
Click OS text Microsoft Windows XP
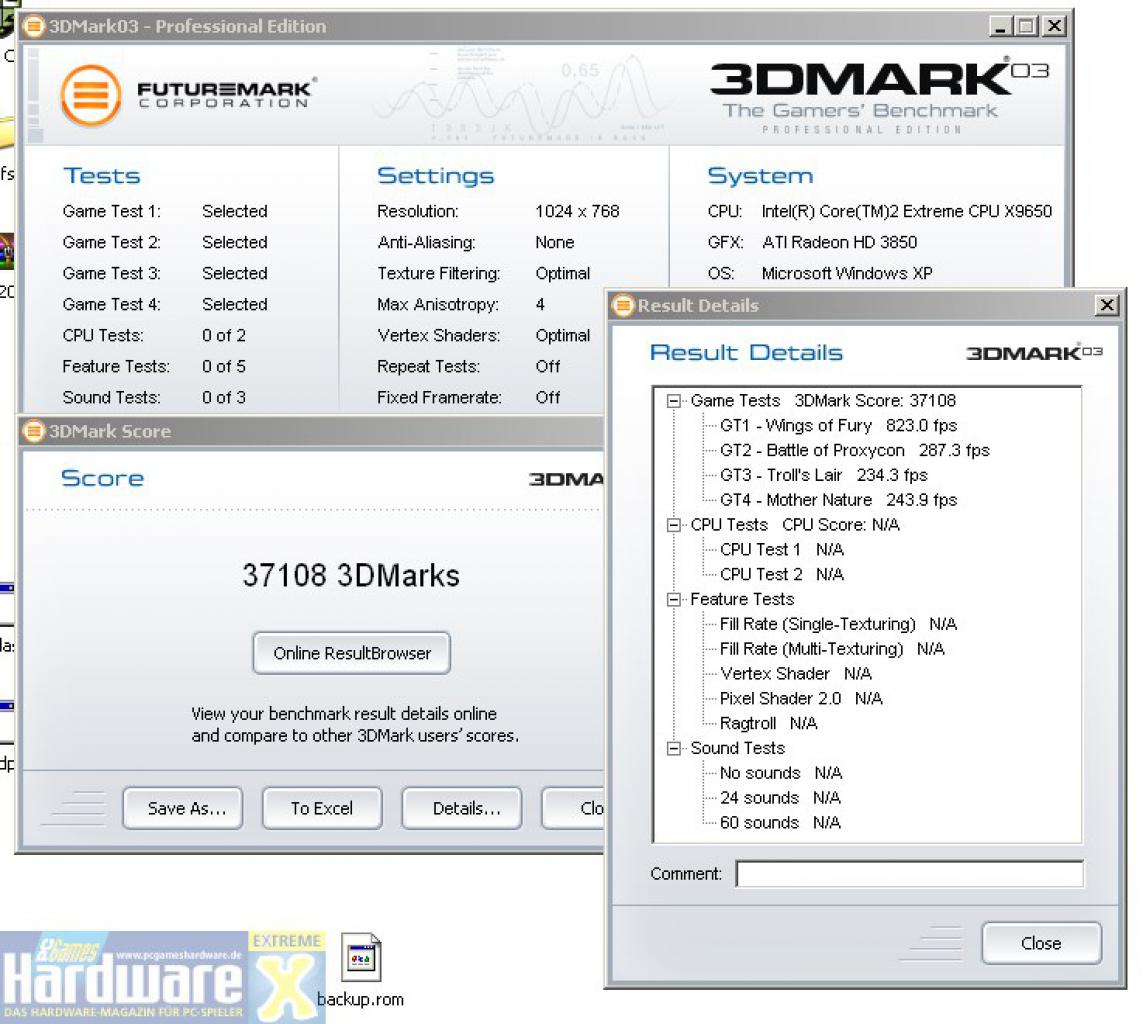point(847,273)
